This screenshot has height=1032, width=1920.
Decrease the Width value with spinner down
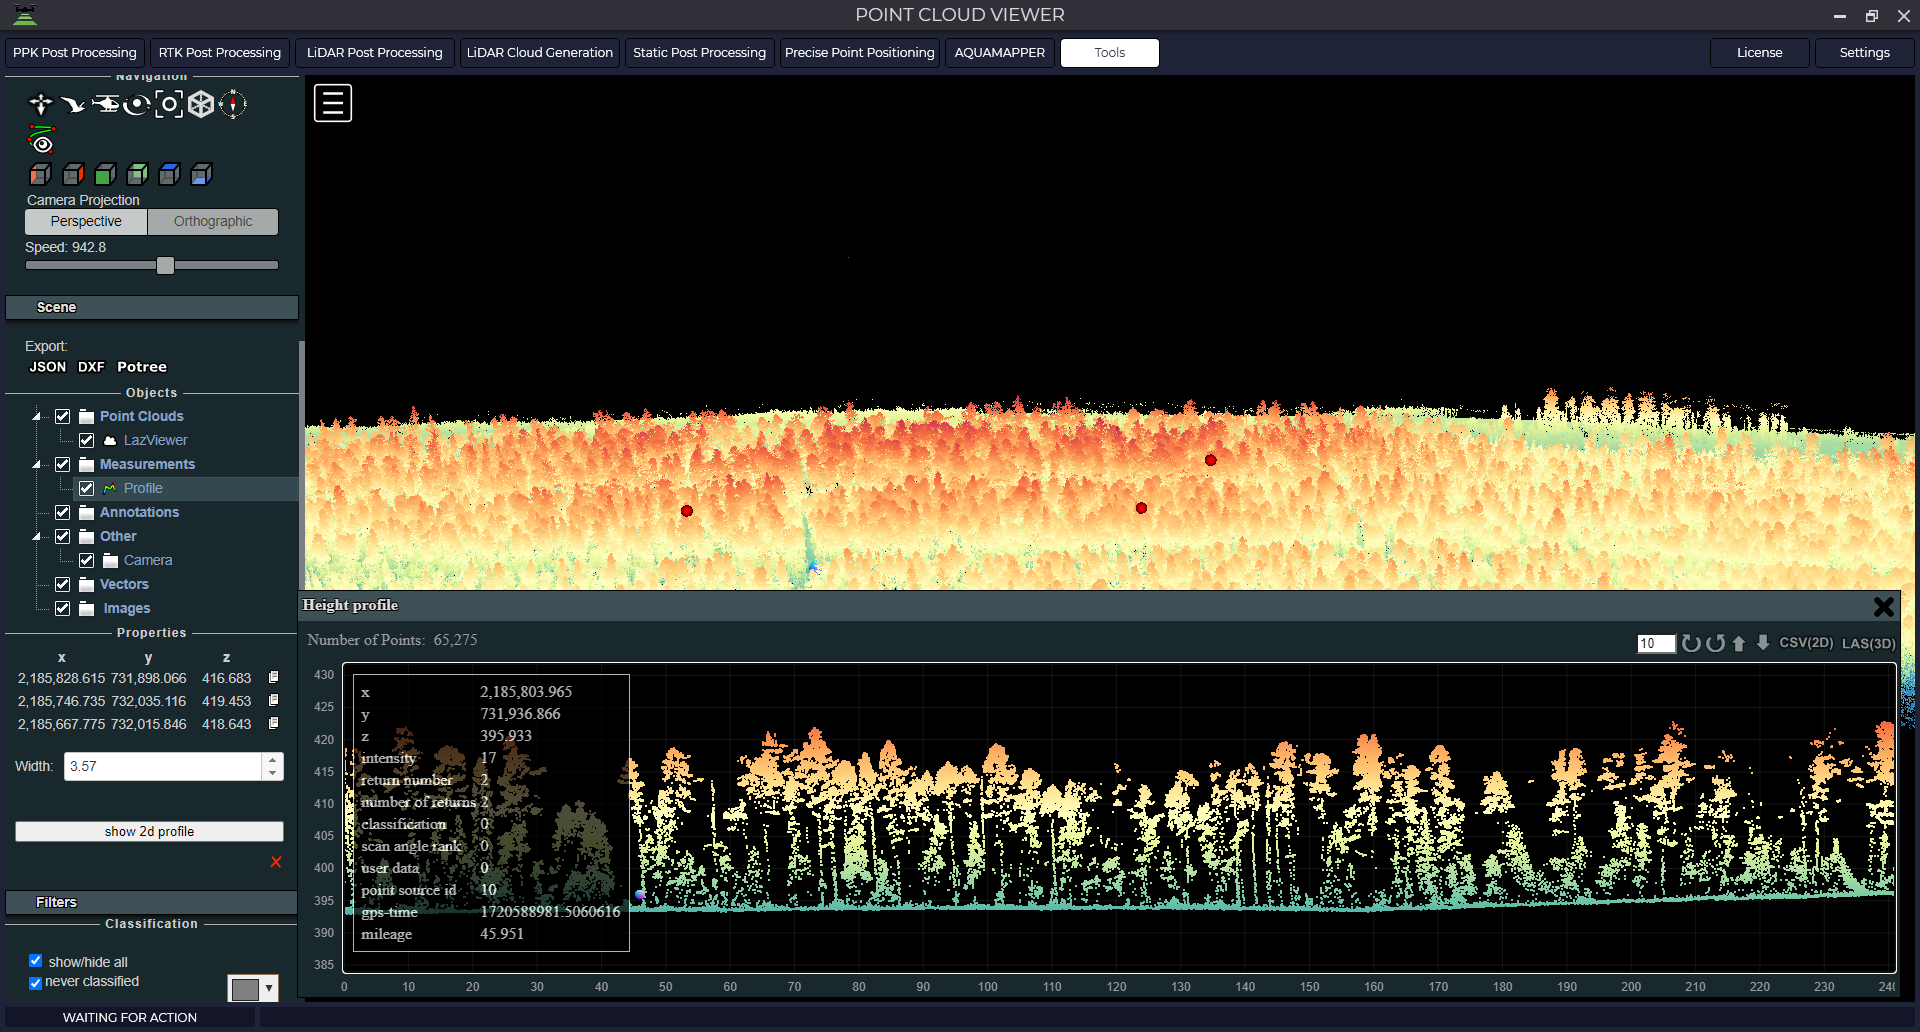273,773
